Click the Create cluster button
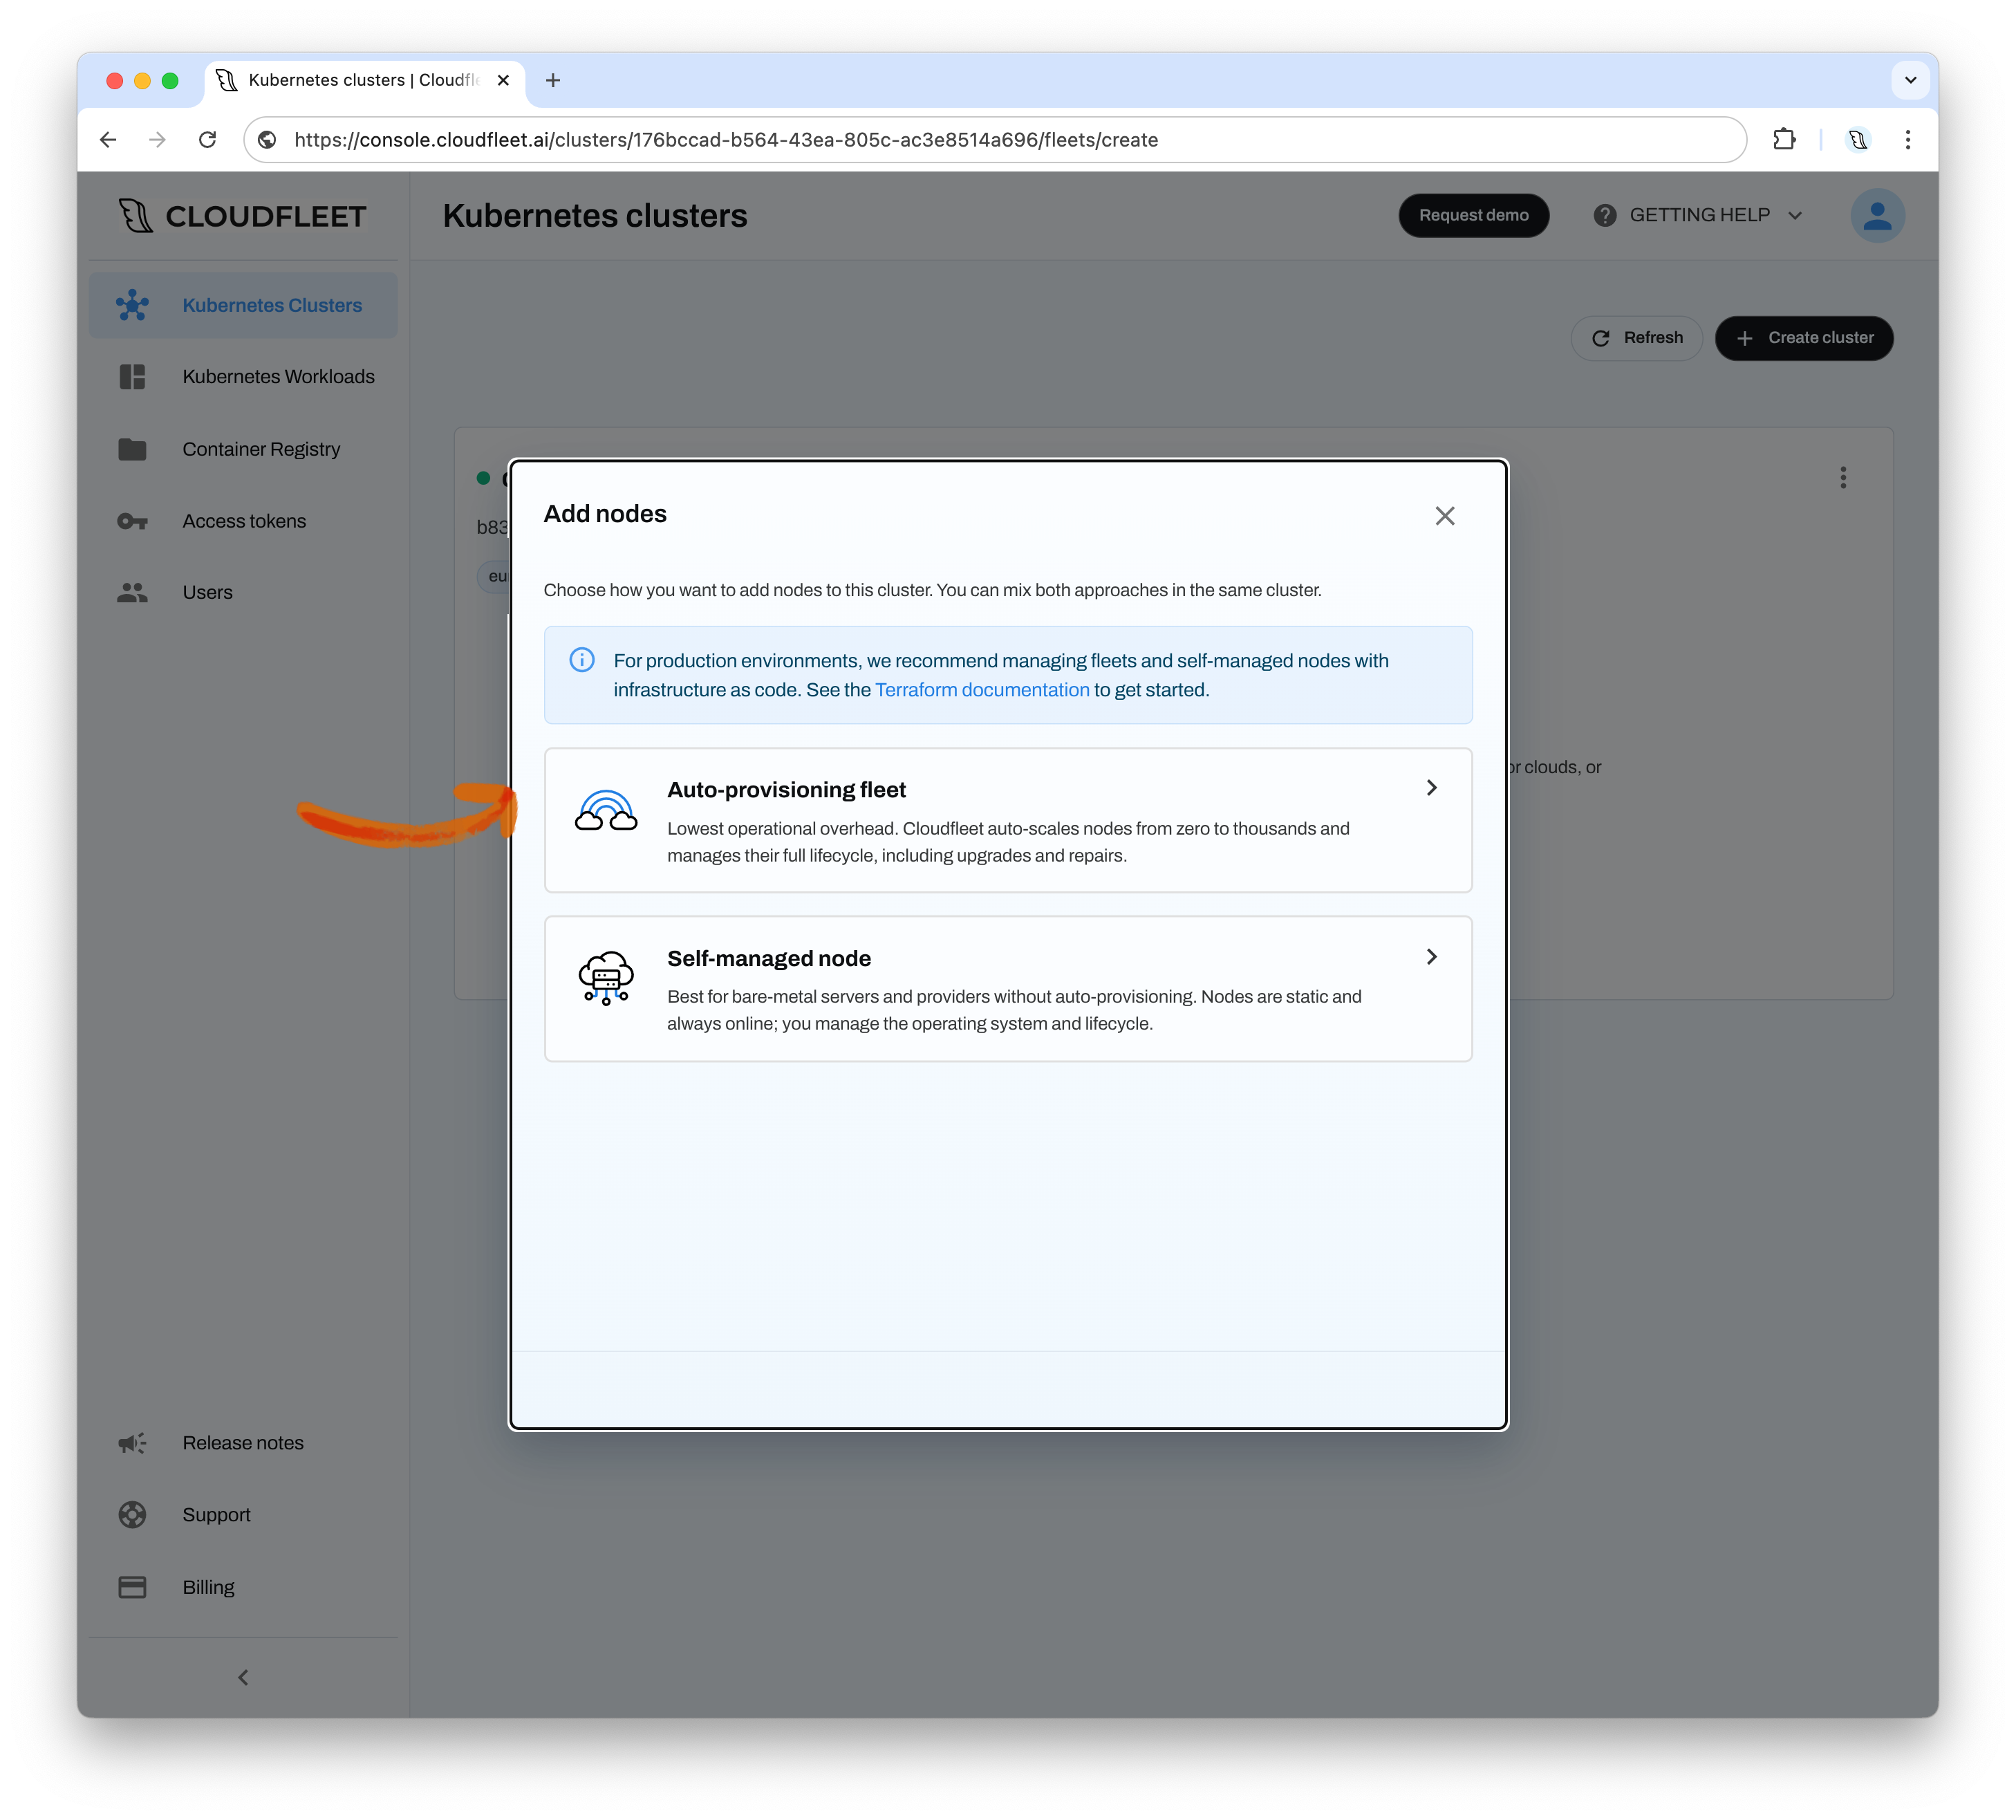This screenshot has width=2016, height=1820. pos(1804,338)
